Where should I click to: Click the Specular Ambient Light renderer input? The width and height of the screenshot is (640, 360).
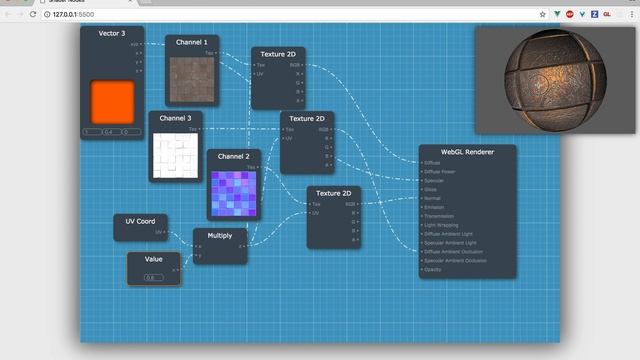coord(422,243)
